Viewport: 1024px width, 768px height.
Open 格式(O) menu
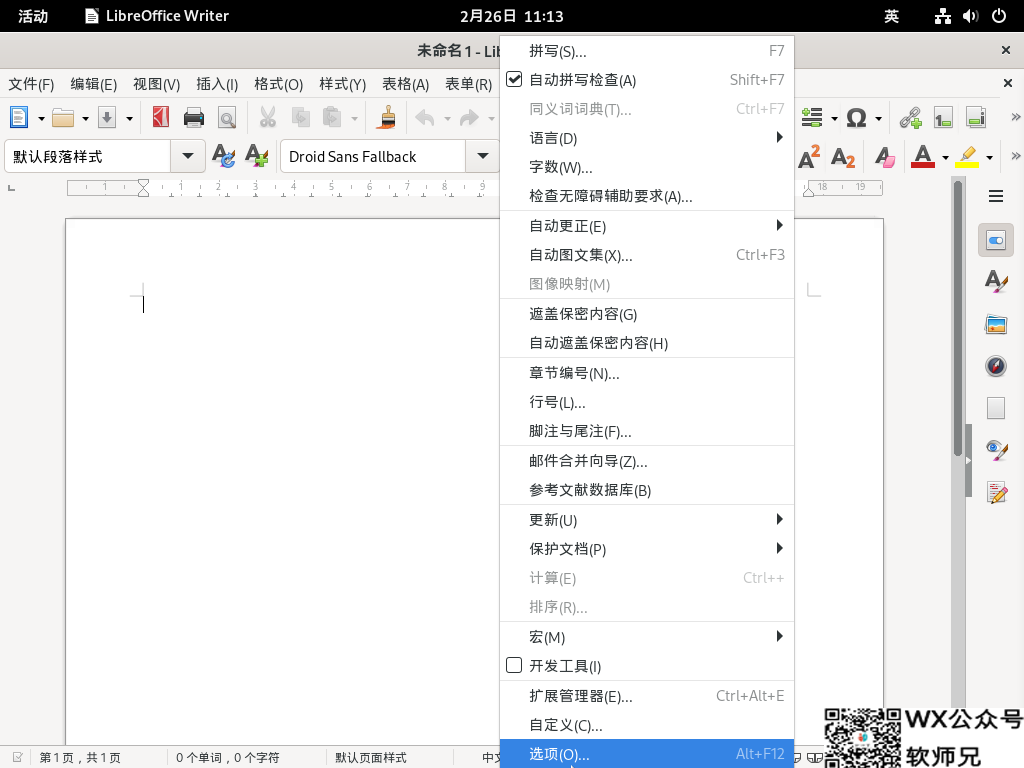tap(279, 84)
